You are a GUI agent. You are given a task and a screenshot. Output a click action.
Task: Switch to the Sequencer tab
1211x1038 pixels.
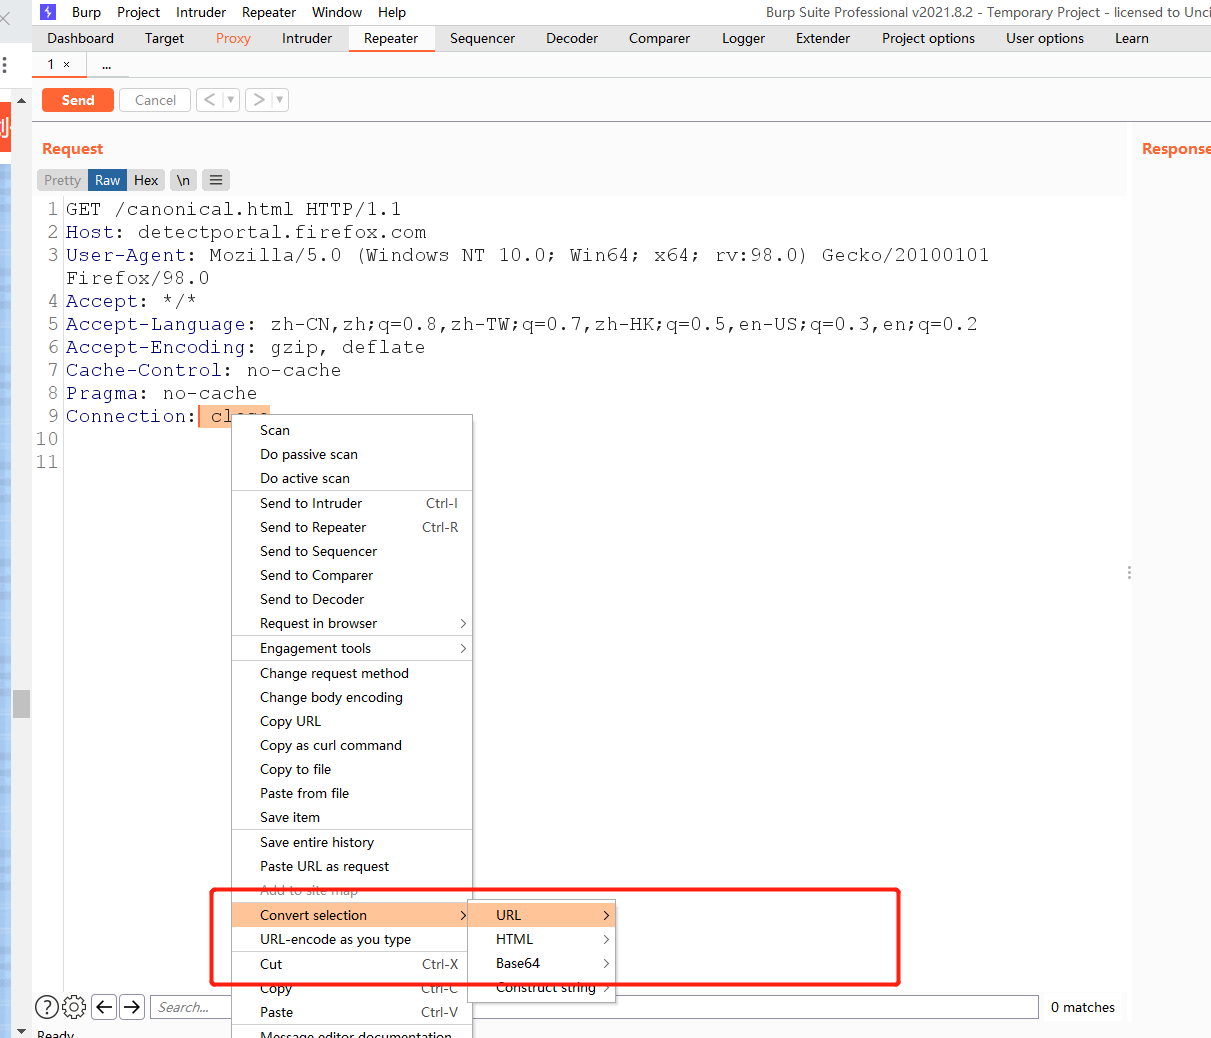pos(482,38)
